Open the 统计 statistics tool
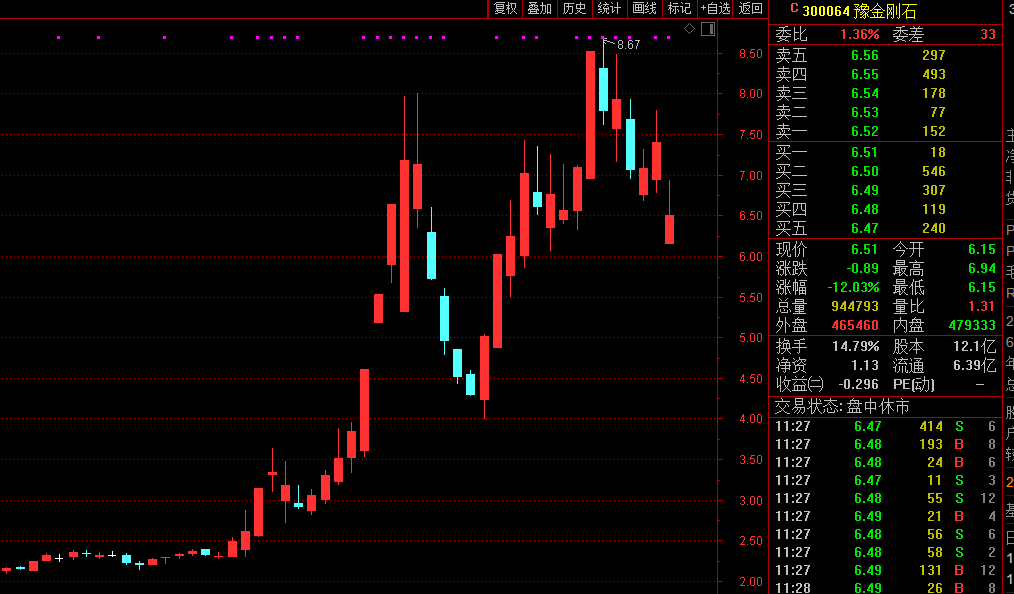The width and height of the screenshot is (1014, 594). click(x=609, y=9)
